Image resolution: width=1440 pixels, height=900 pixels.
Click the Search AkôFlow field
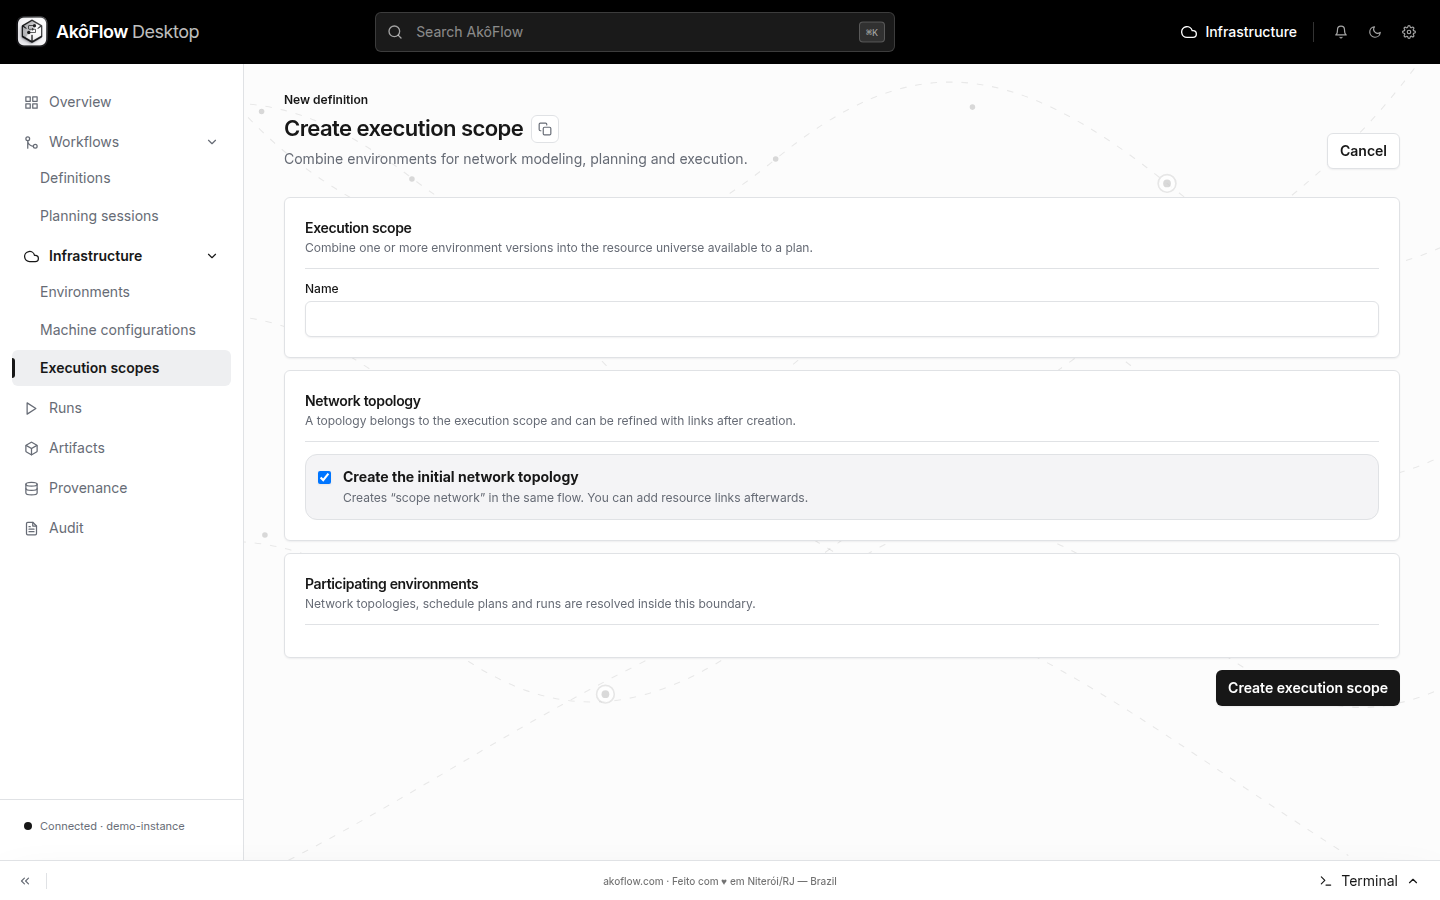(635, 32)
